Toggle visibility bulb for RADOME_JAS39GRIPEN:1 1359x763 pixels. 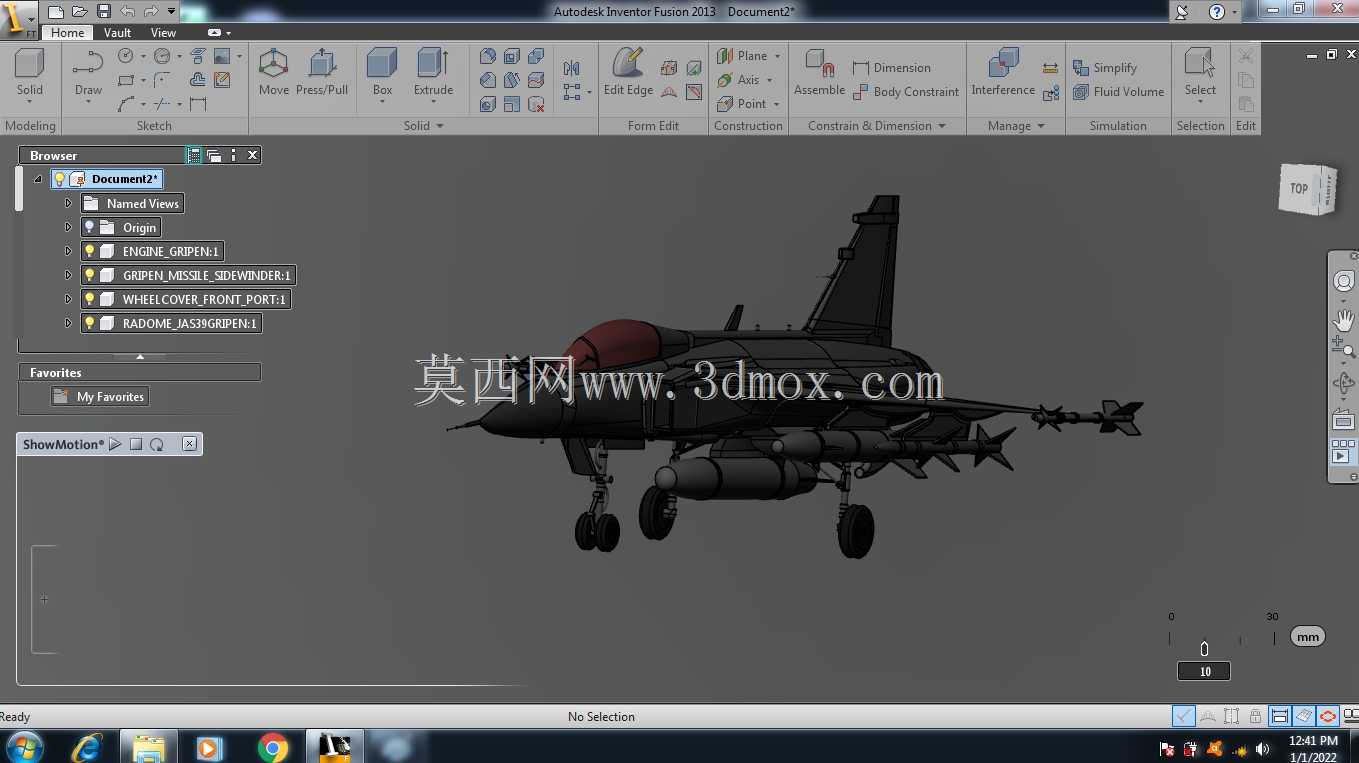(x=89, y=323)
